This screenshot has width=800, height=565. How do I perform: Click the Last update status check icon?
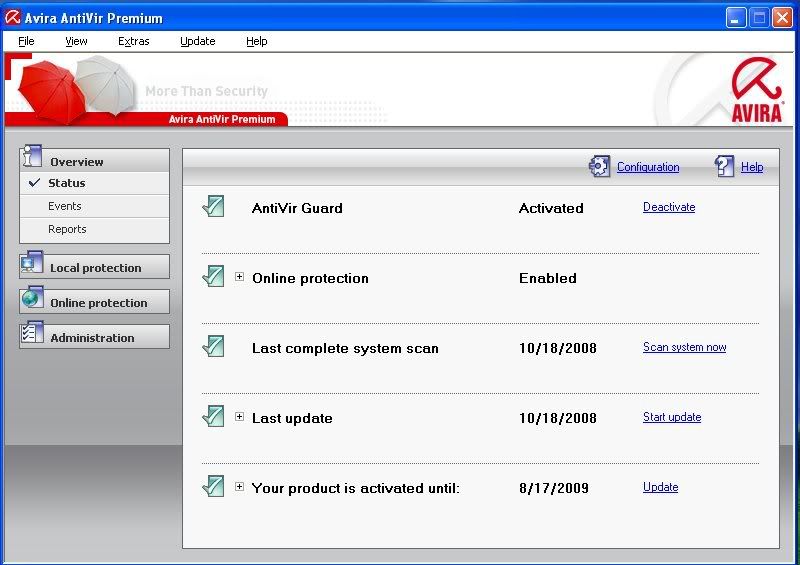coord(213,416)
